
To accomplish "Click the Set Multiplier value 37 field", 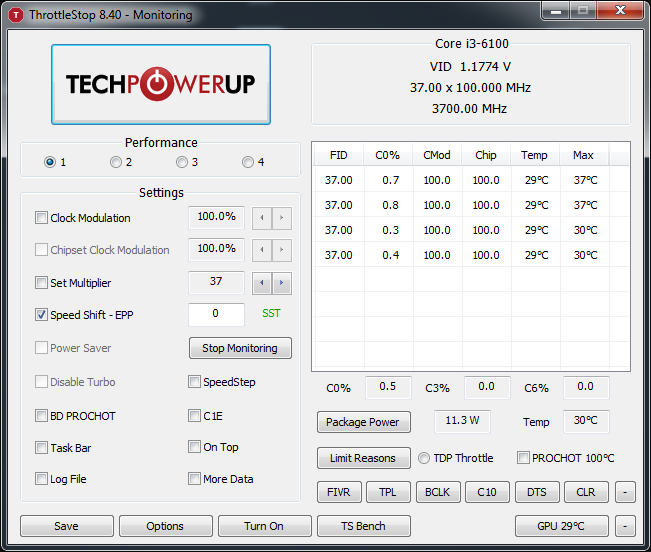I will click(216, 282).
